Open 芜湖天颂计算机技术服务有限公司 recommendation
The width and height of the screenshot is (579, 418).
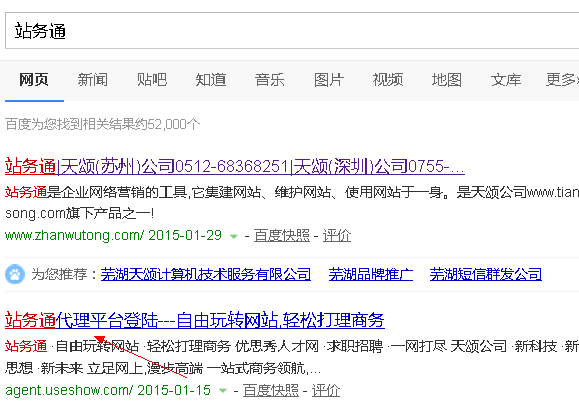click(x=206, y=274)
